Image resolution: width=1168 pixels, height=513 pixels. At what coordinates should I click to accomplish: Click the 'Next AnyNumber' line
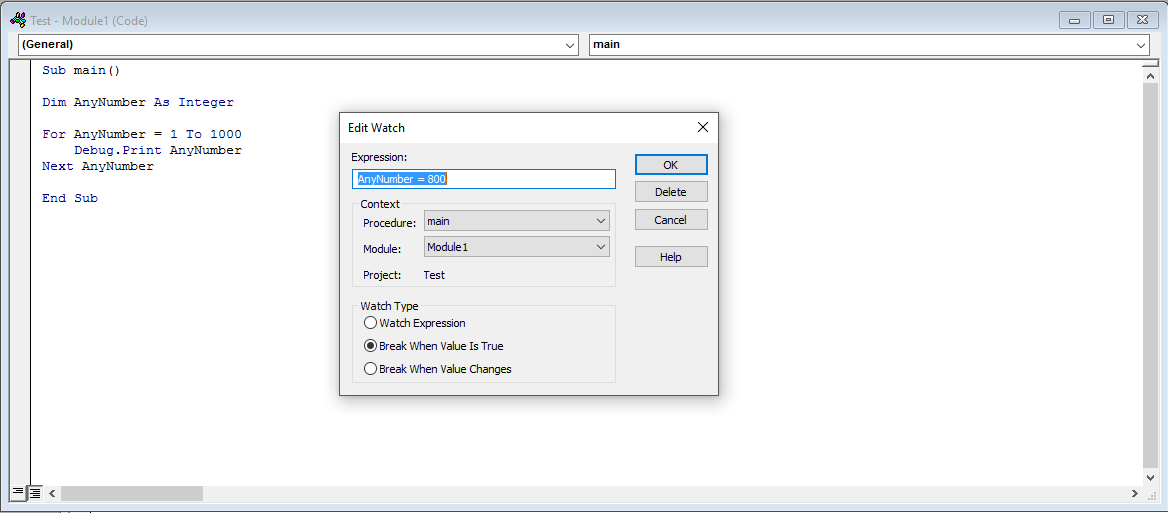click(98, 167)
